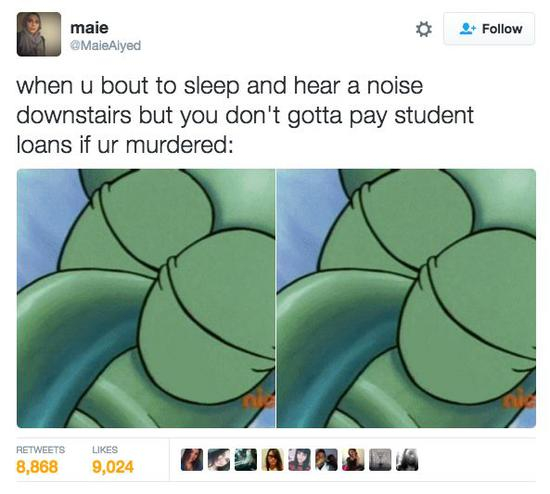Open eighth gray liker avatar thumbnail
Screen dimensions: 550x494
(x=380, y=460)
